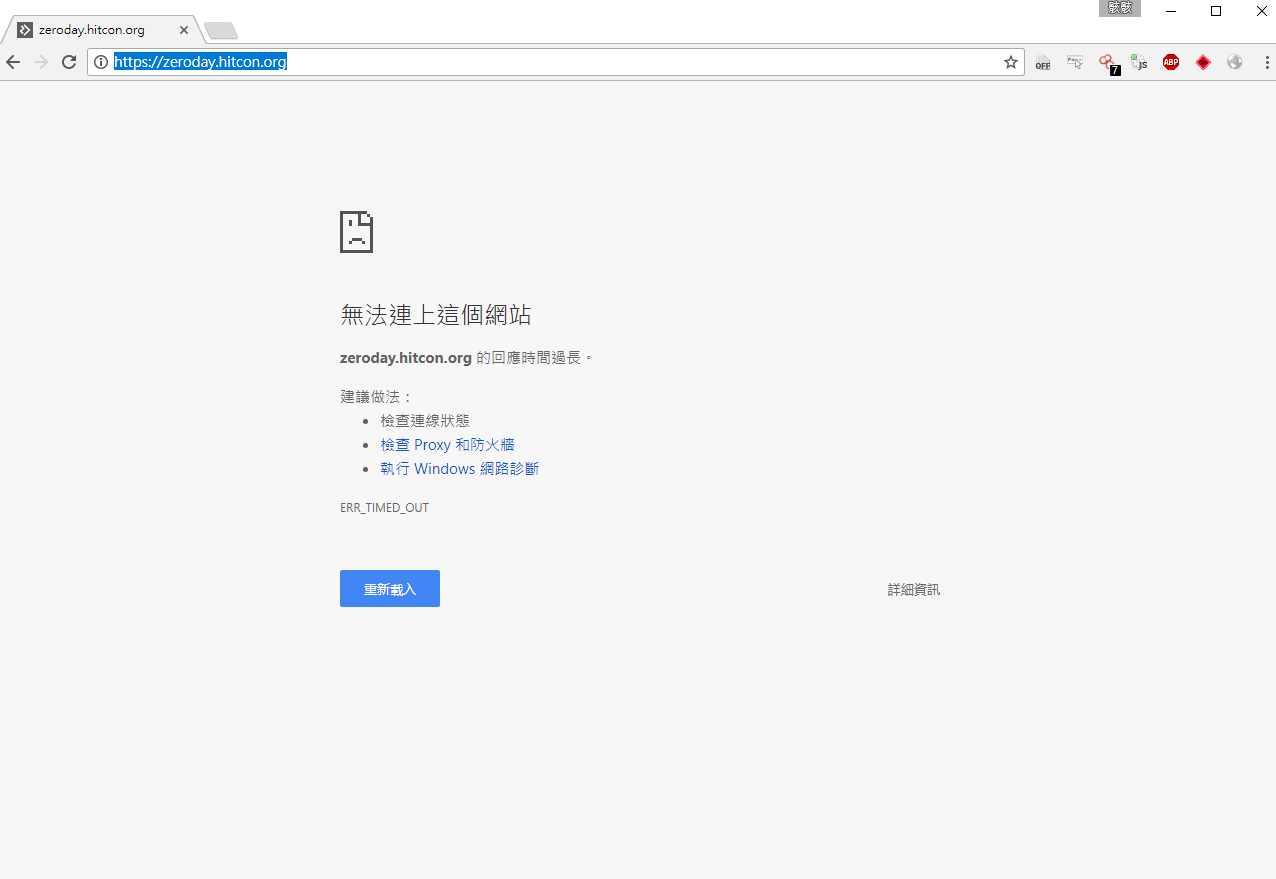Viewport: 1276px width, 879px height.
Task: Close the zeroday.hitcon.org tab
Action: (184, 30)
